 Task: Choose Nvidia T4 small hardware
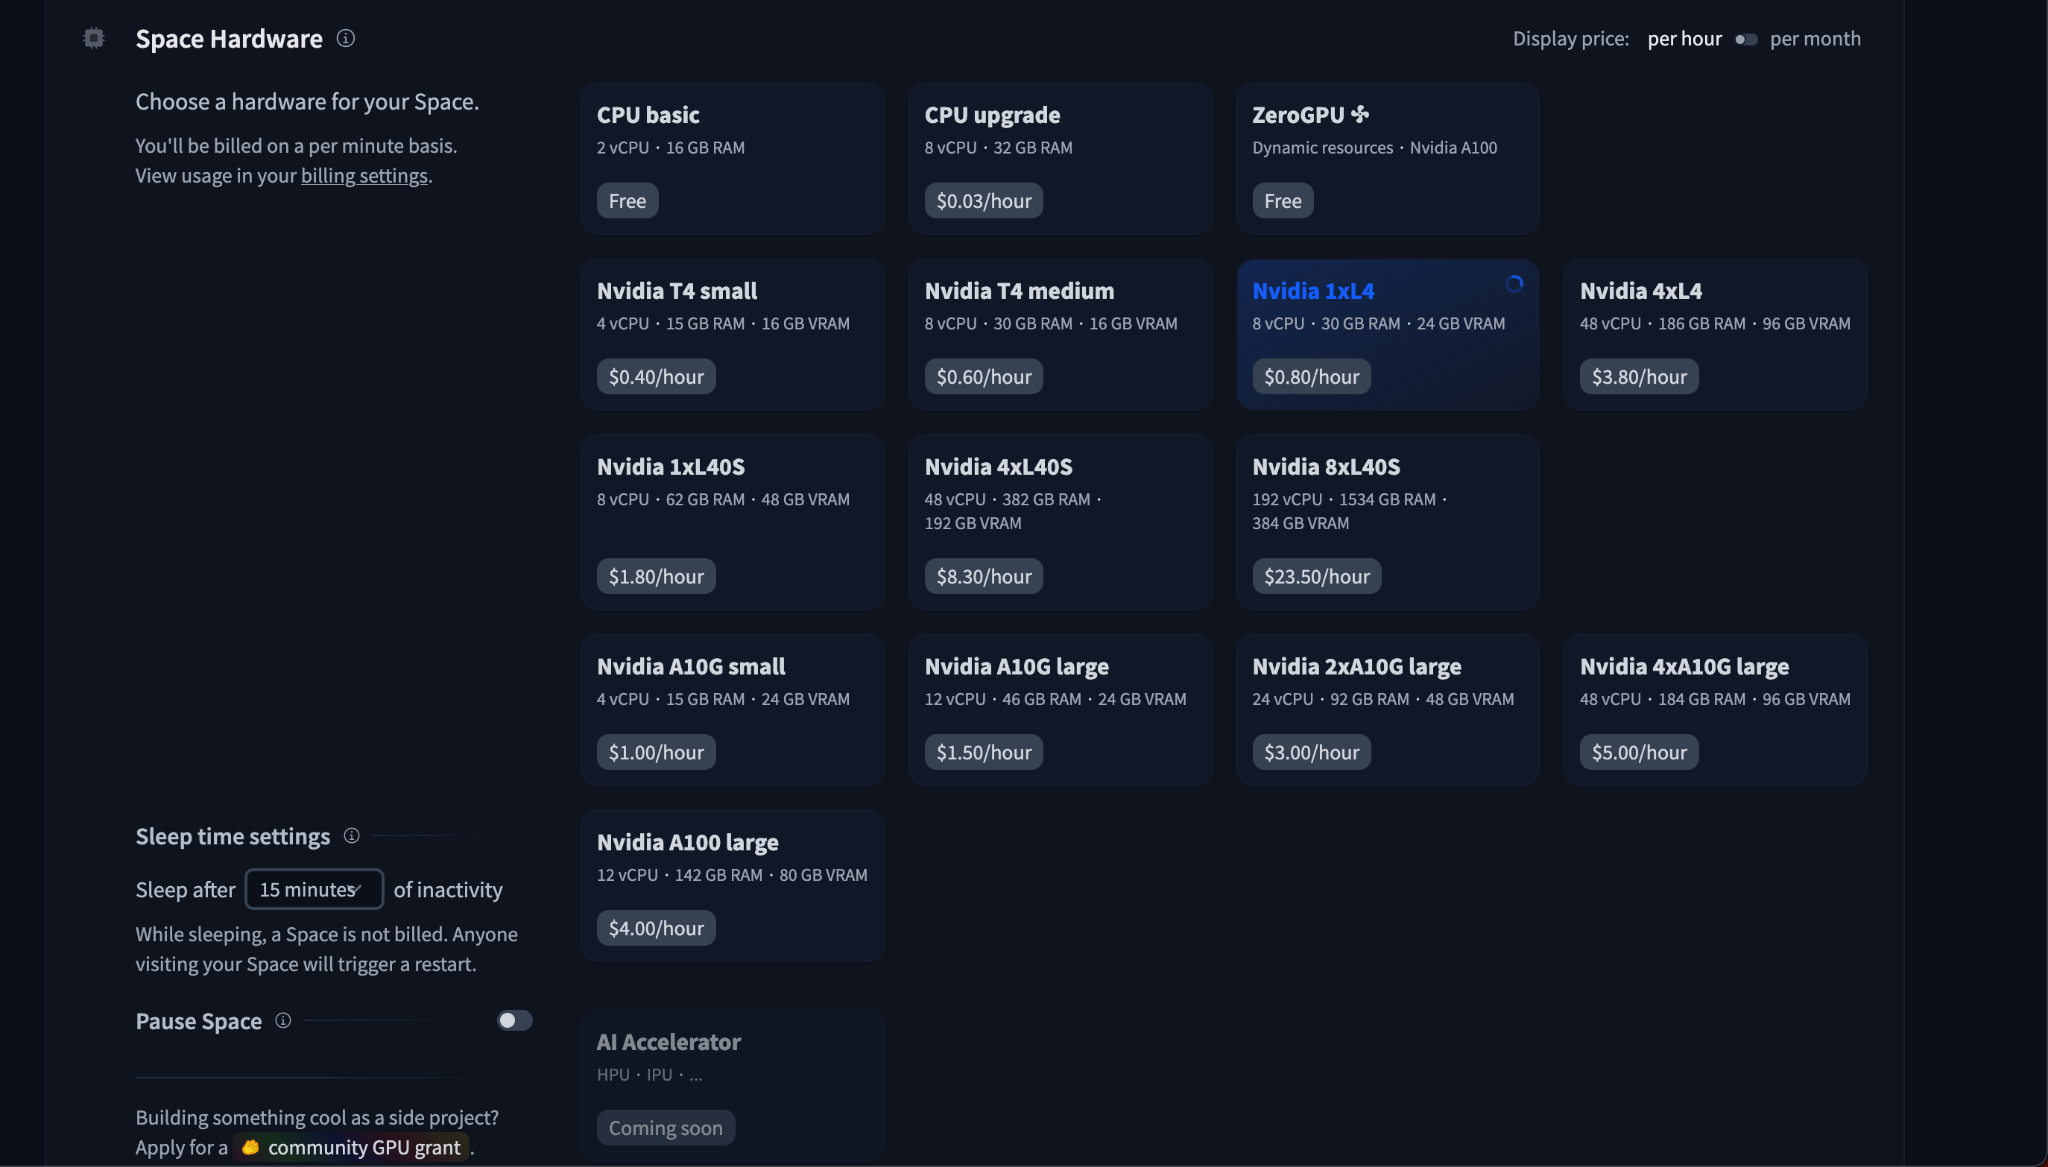point(732,334)
